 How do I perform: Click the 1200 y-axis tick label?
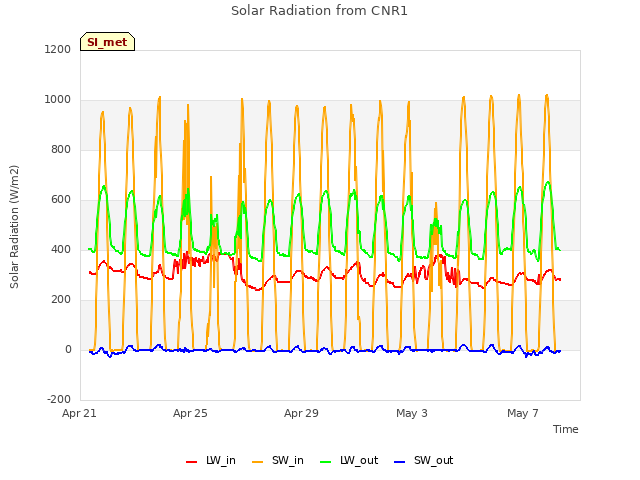[x=58, y=49]
